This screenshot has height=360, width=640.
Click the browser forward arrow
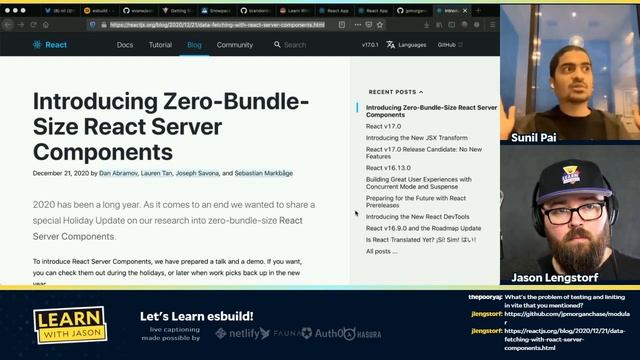click(21, 25)
